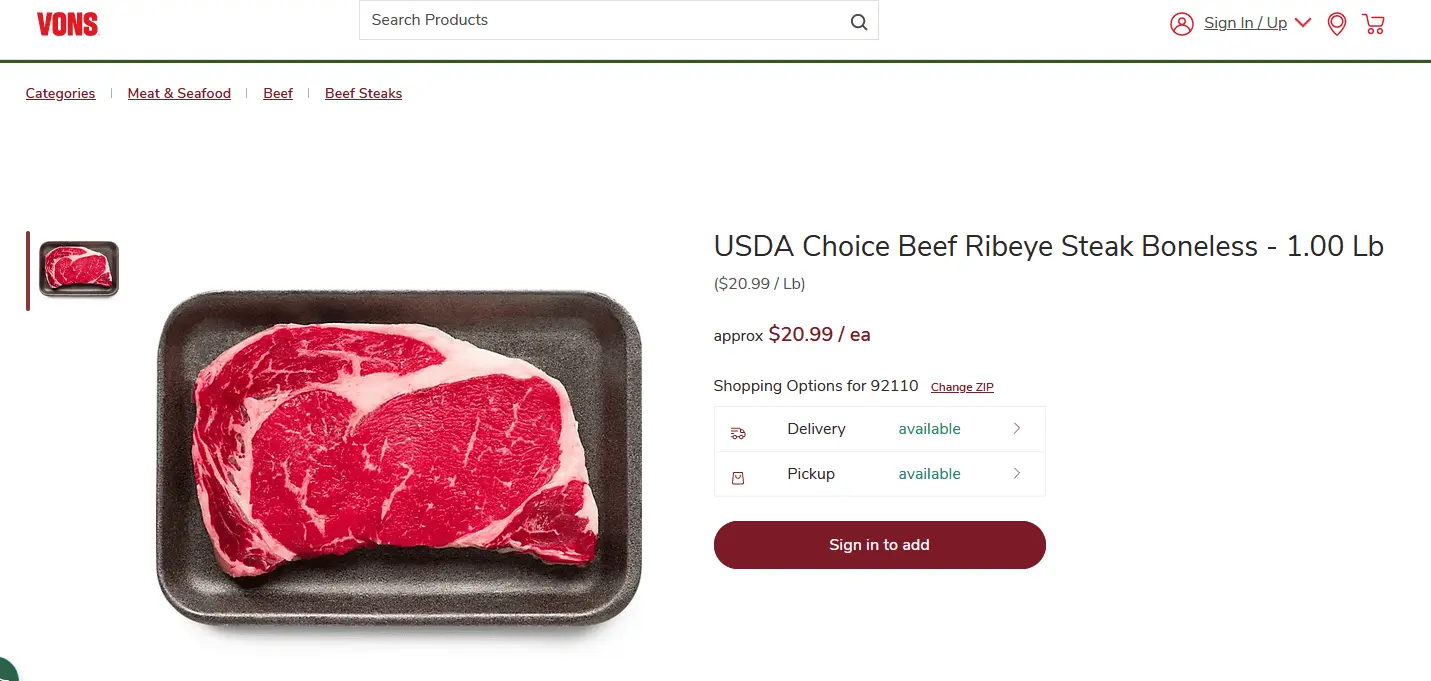This screenshot has height=681, width=1431.
Task: Click the delivery truck icon
Action: coord(738,432)
